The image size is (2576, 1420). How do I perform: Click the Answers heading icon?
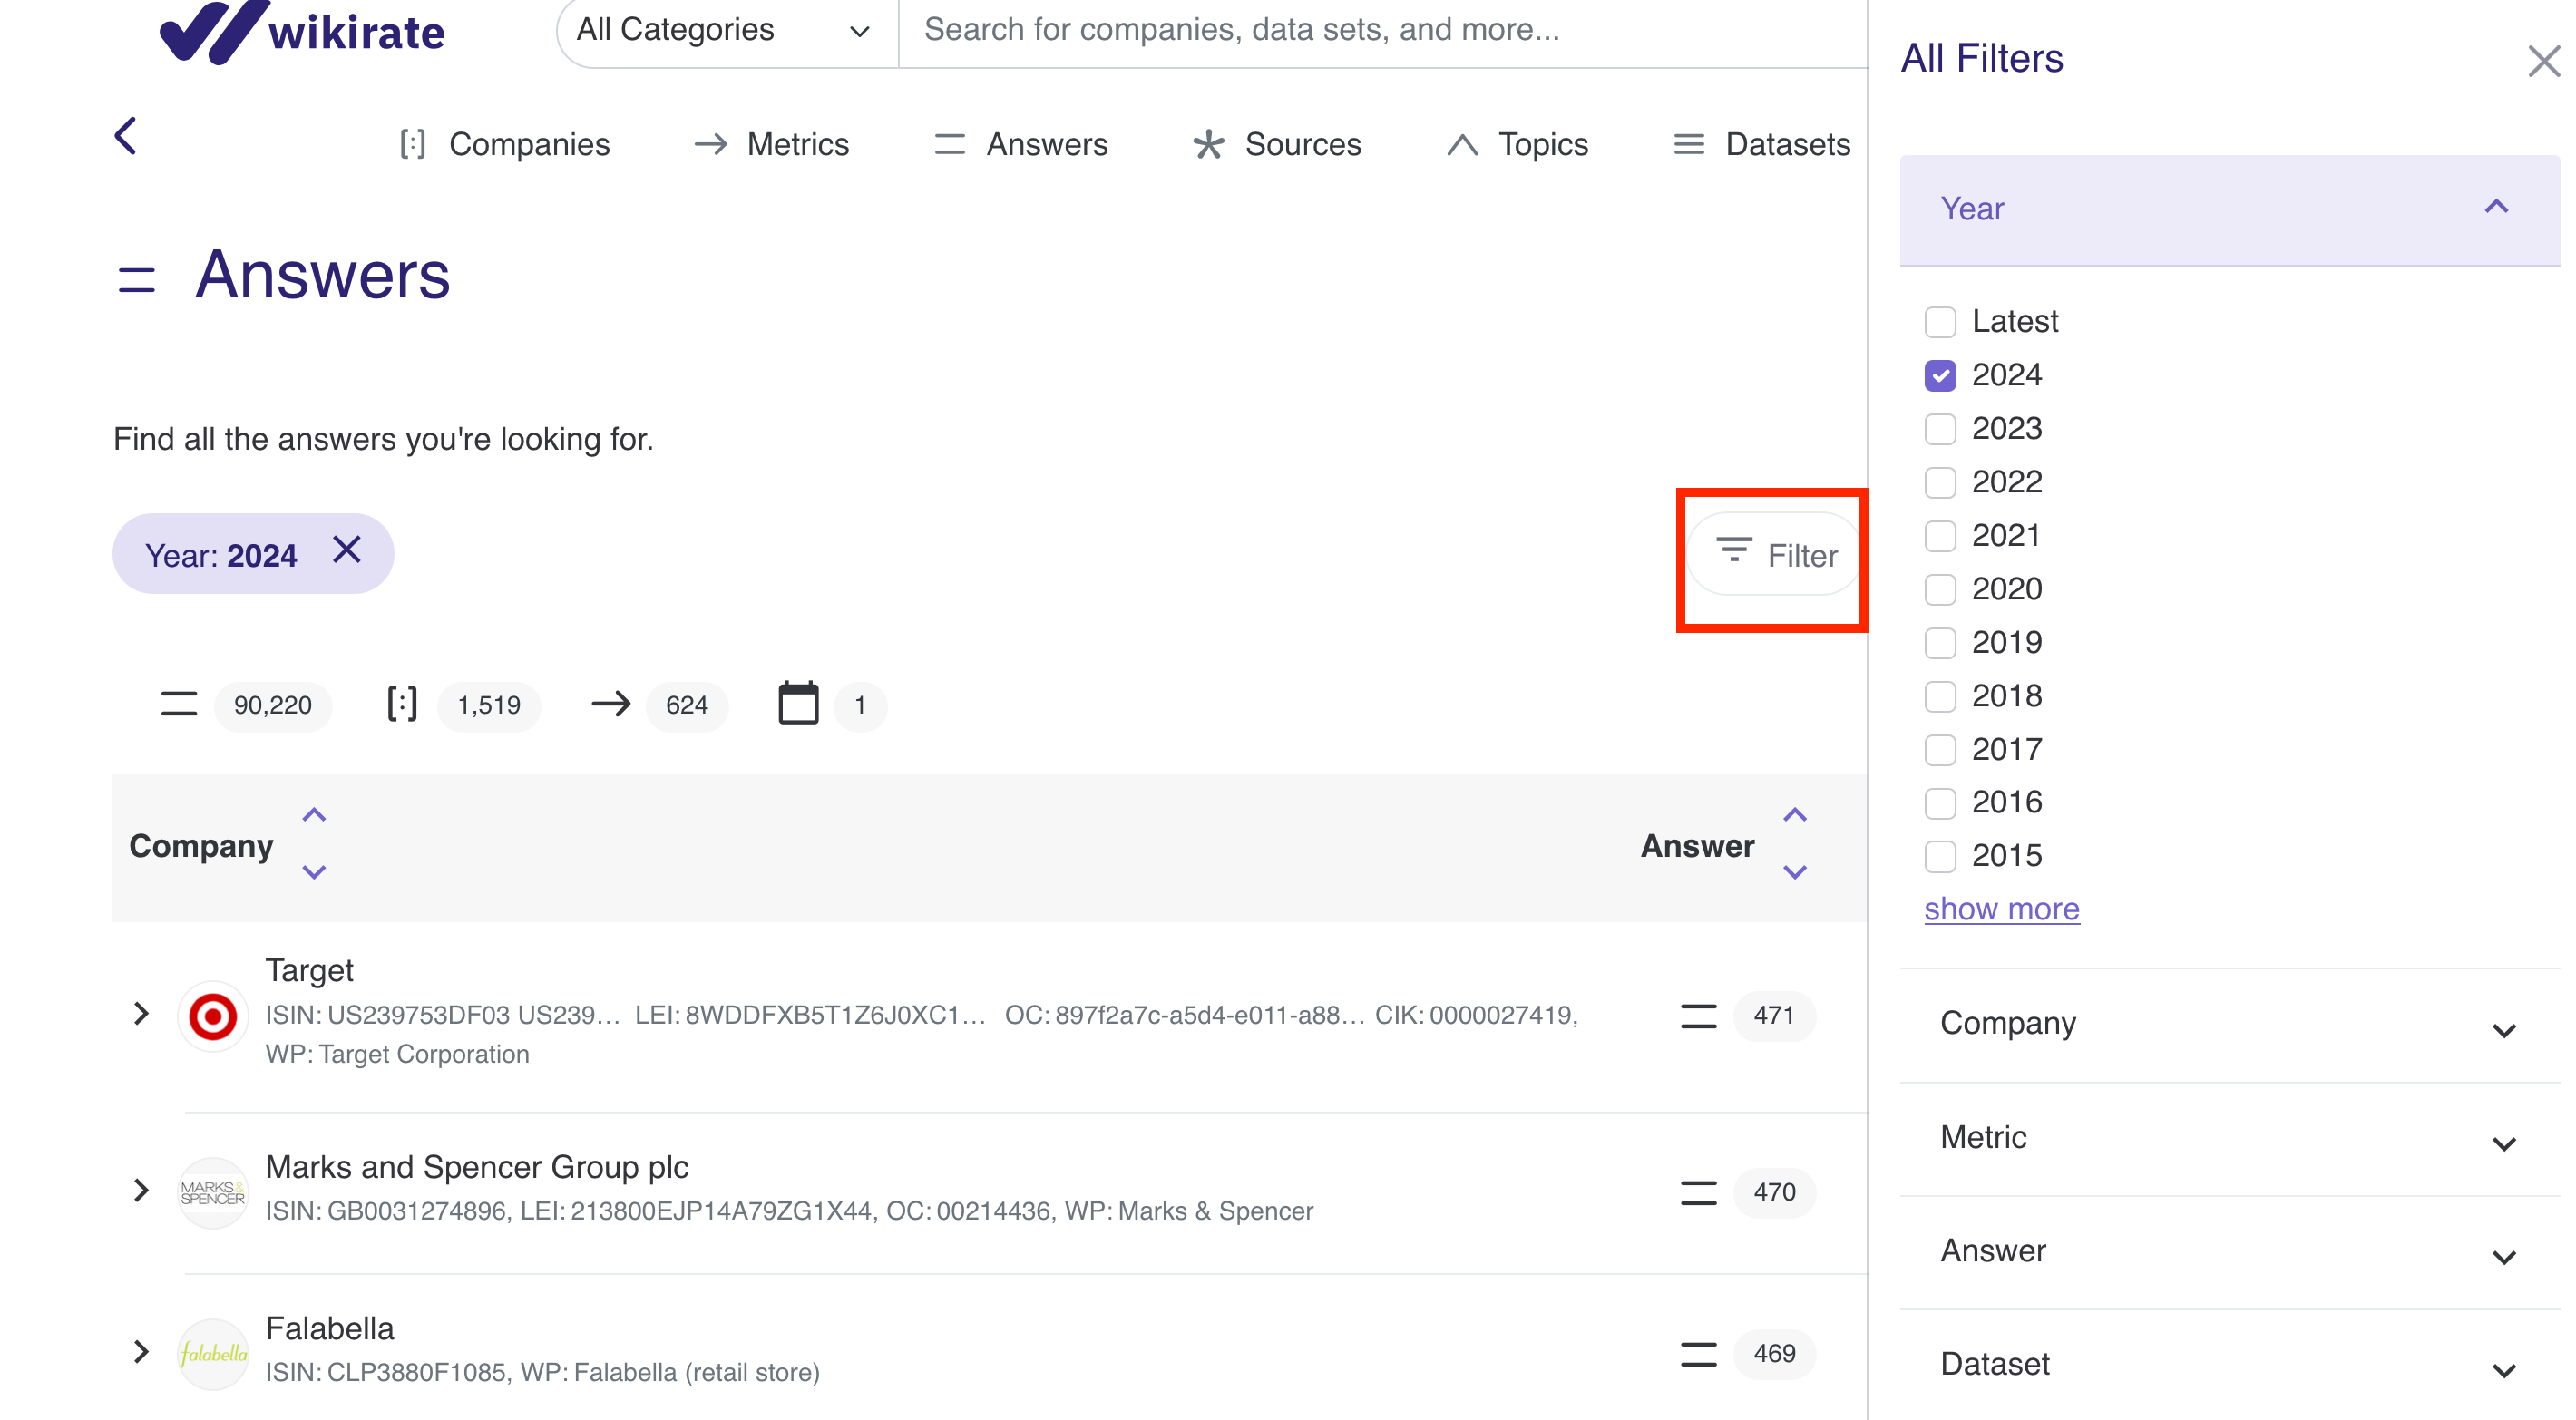[136, 280]
